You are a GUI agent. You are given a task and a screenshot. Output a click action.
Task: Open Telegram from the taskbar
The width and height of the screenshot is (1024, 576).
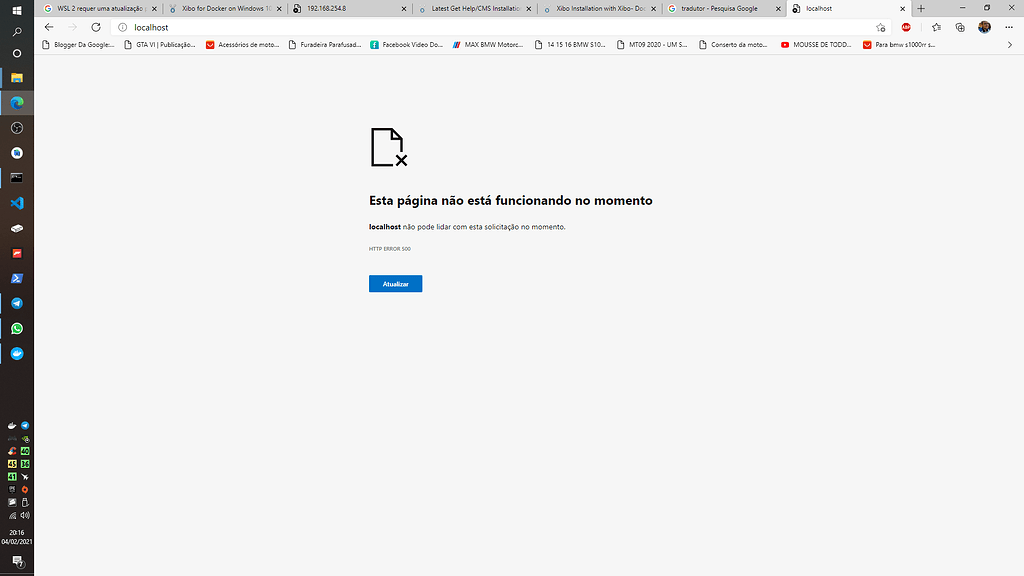(17, 303)
